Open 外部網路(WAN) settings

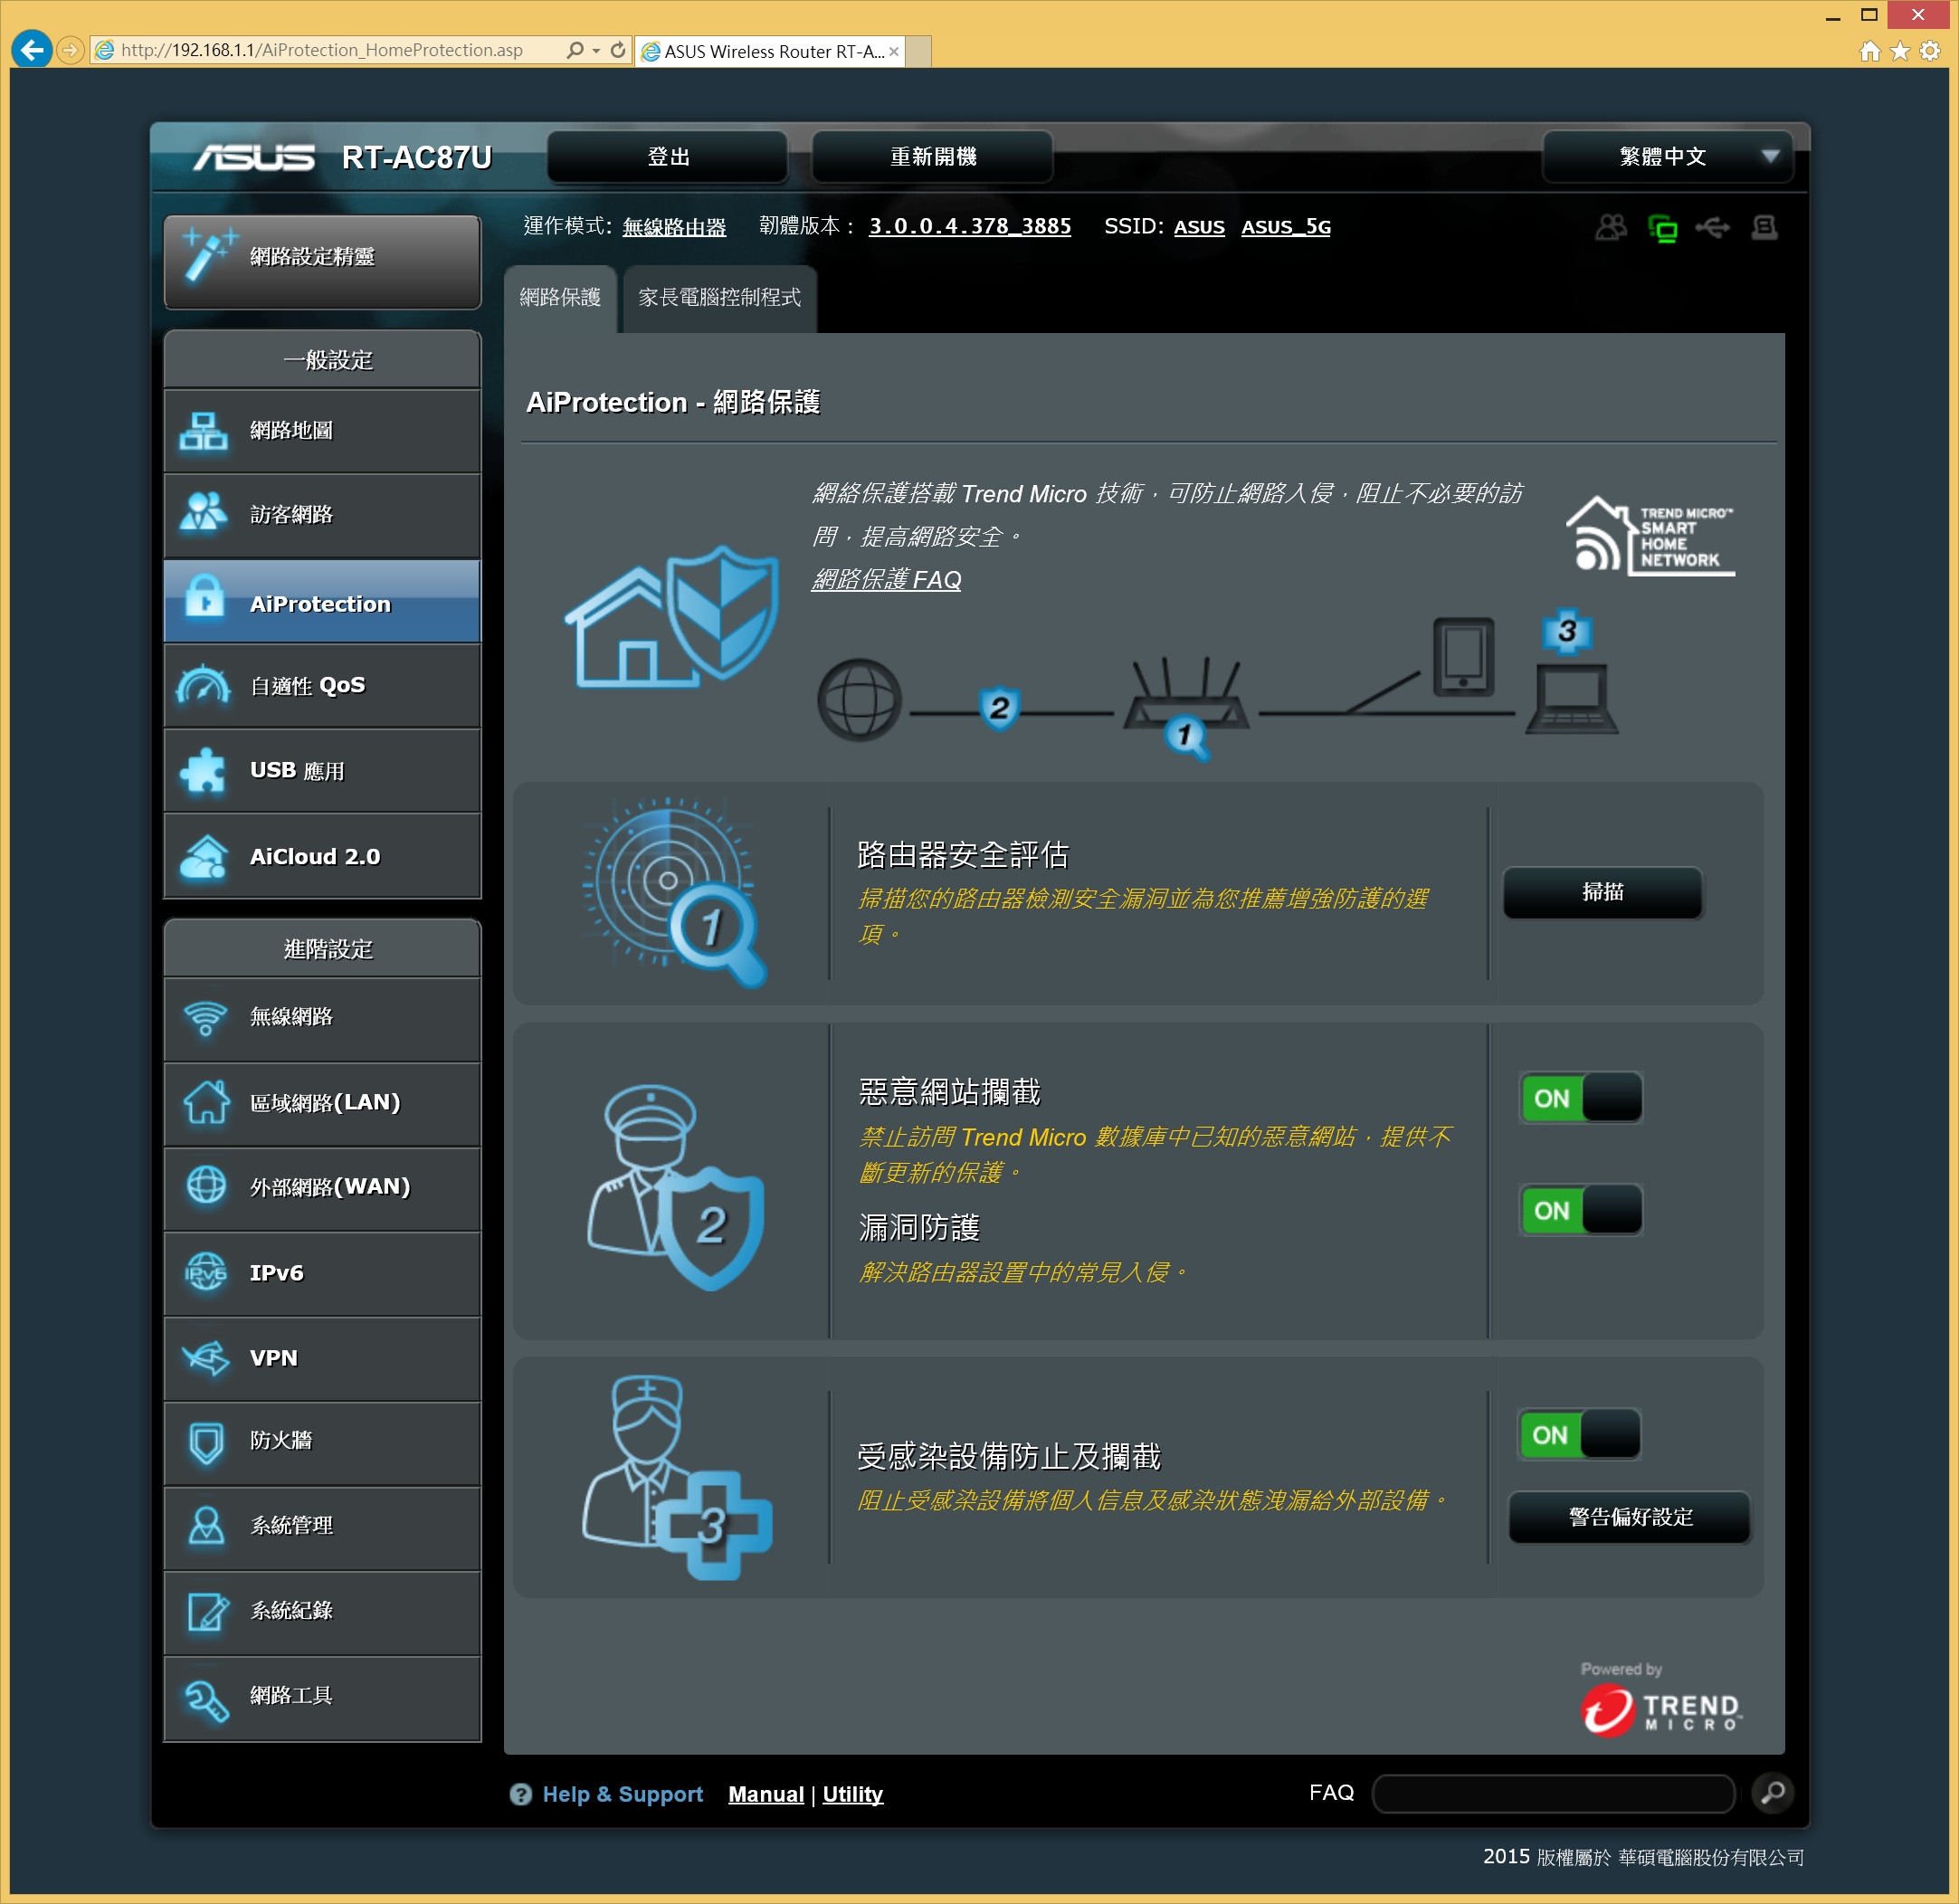(322, 1188)
